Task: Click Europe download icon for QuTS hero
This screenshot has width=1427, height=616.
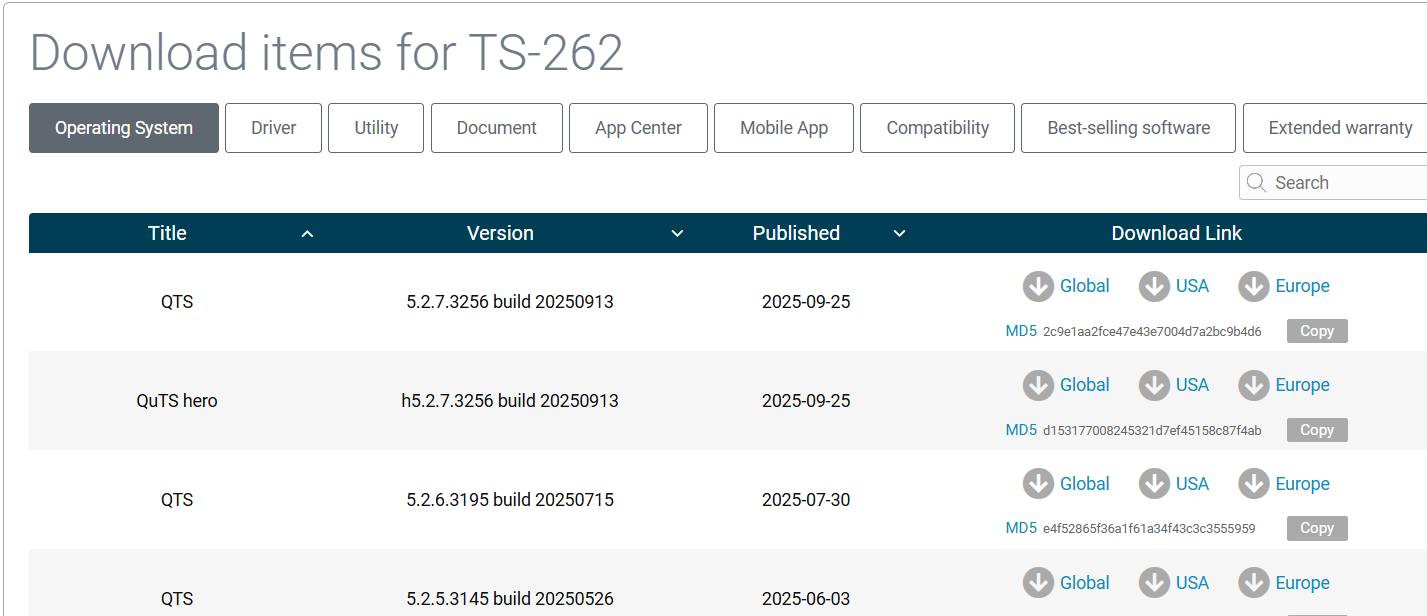Action: pos(1253,385)
